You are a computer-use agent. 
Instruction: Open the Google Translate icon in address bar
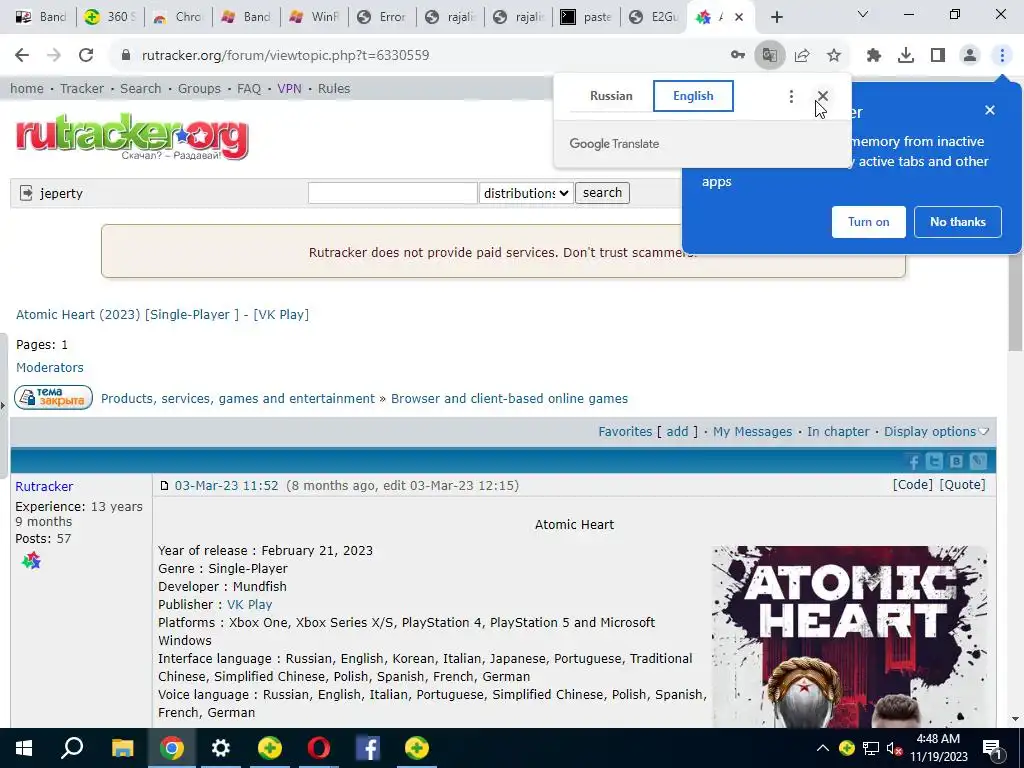tap(770, 56)
